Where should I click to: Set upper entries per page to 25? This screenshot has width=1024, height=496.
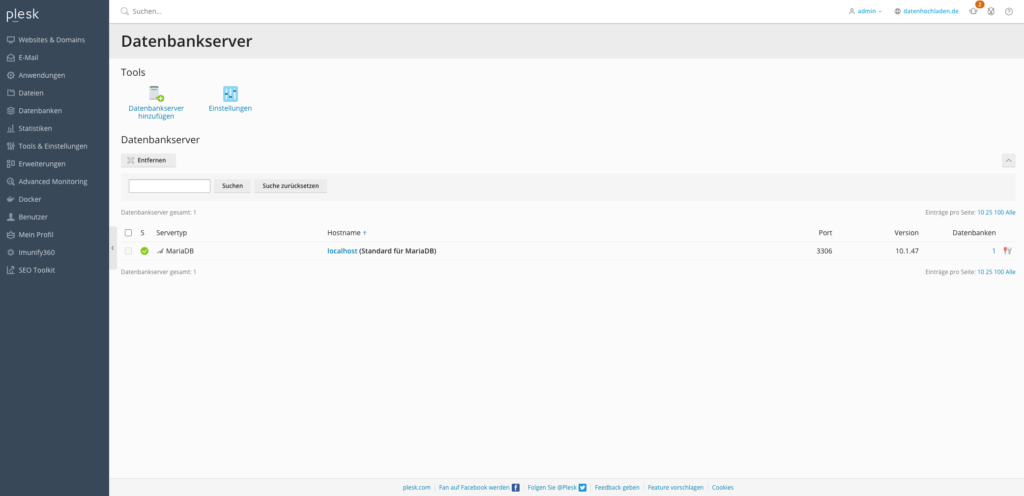click(x=989, y=213)
